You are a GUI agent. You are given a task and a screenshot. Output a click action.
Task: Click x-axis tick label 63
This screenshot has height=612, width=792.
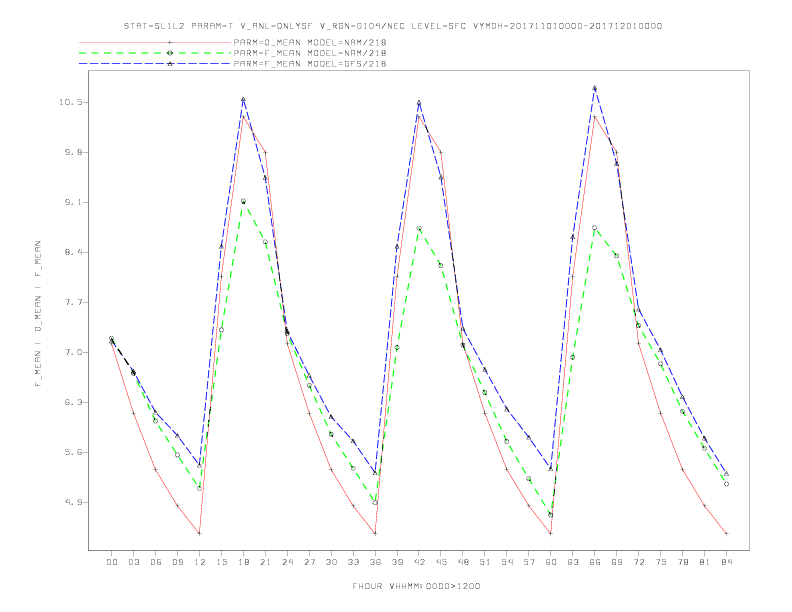(x=573, y=562)
